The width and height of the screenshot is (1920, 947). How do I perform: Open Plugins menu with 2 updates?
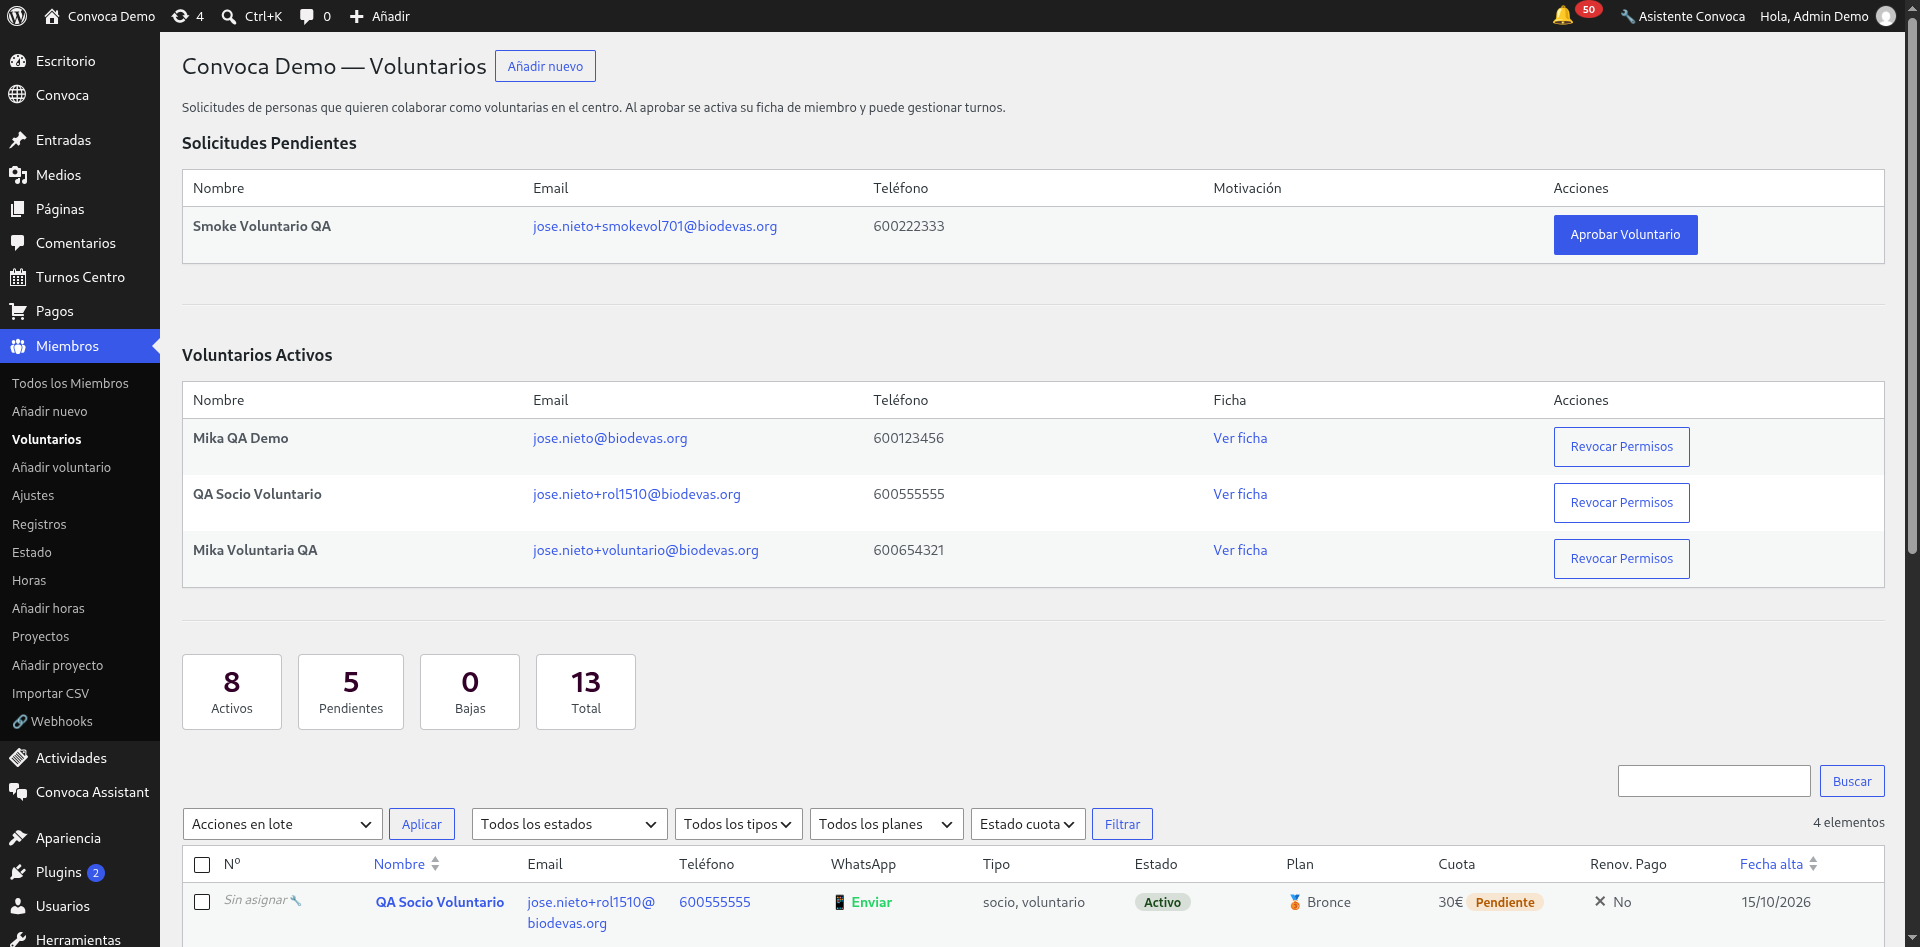[80, 872]
